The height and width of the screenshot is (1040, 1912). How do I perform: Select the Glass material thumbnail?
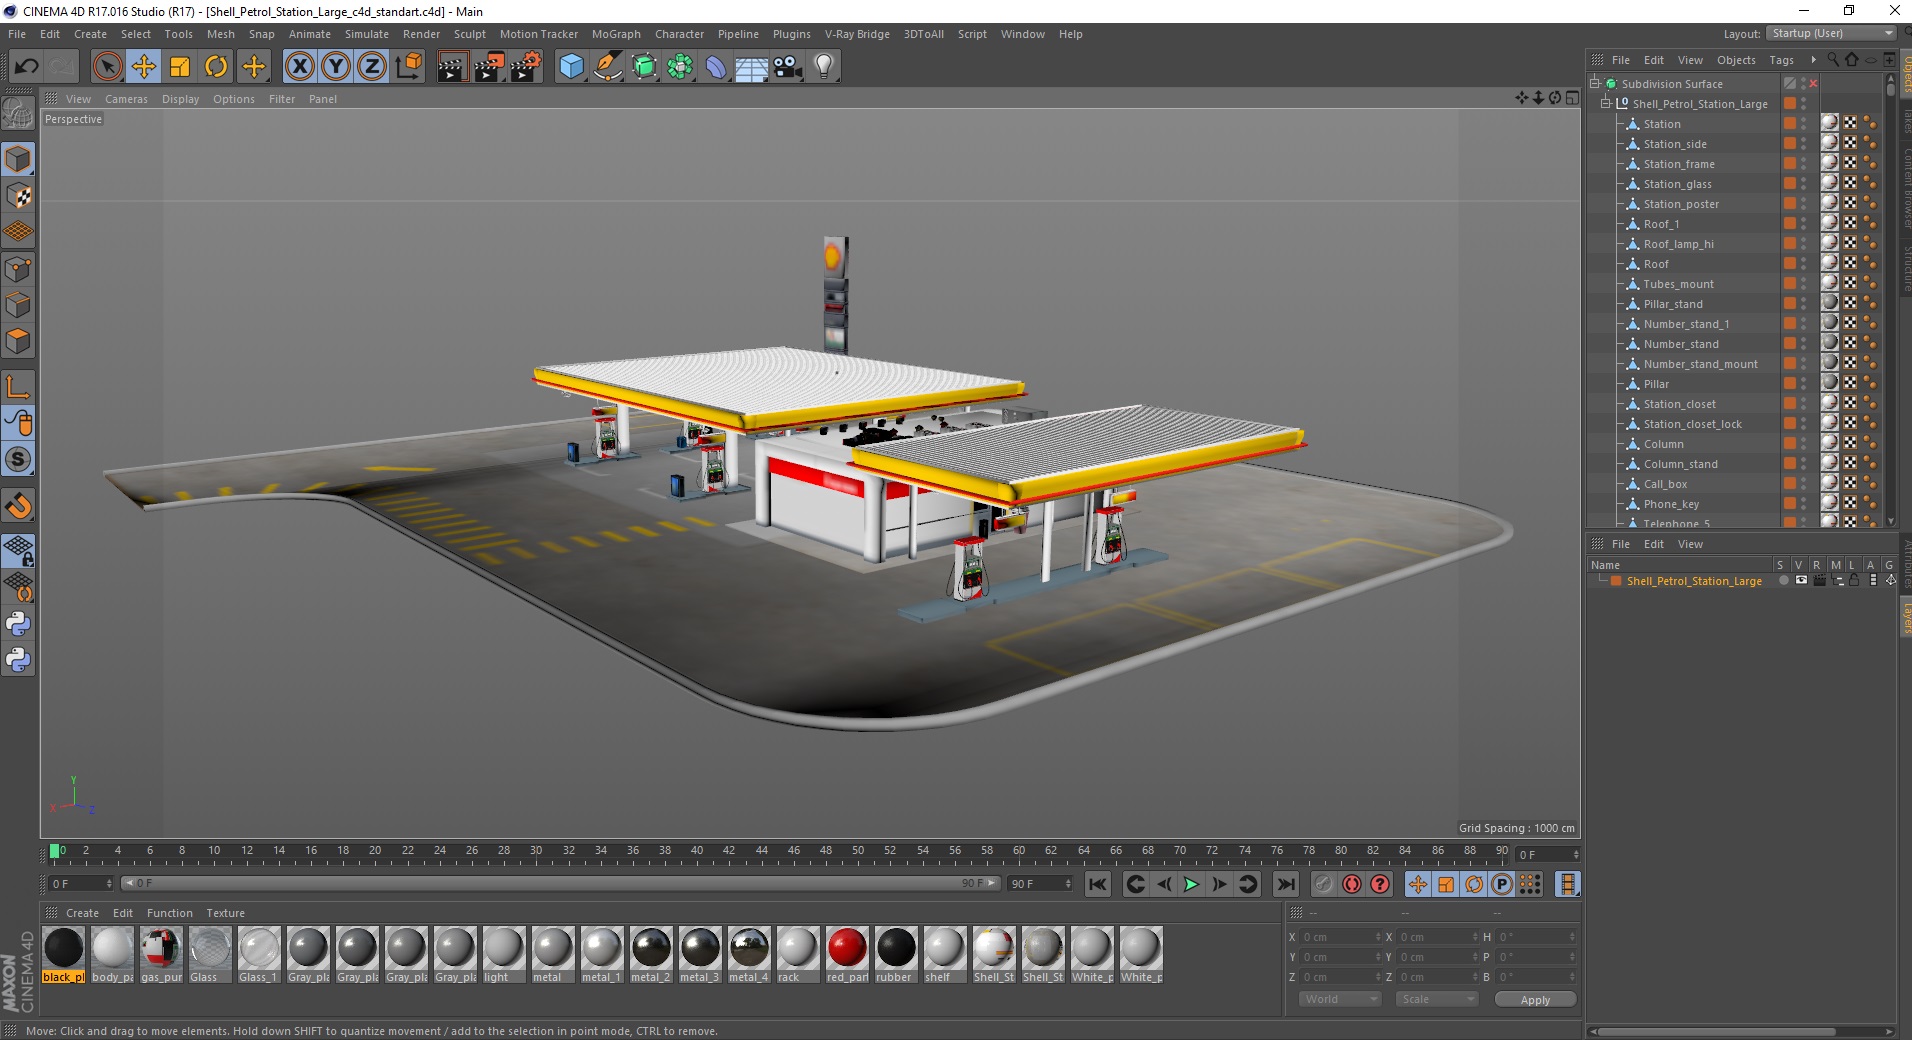210,955
